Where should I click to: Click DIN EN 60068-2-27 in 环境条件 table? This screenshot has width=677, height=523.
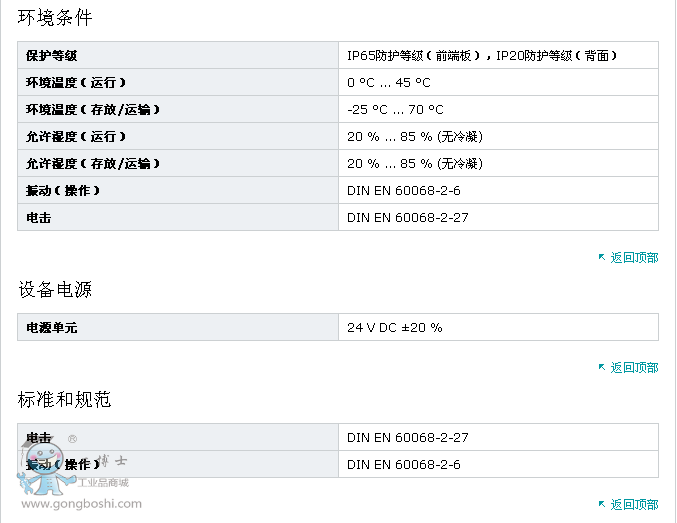(x=407, y=218)
